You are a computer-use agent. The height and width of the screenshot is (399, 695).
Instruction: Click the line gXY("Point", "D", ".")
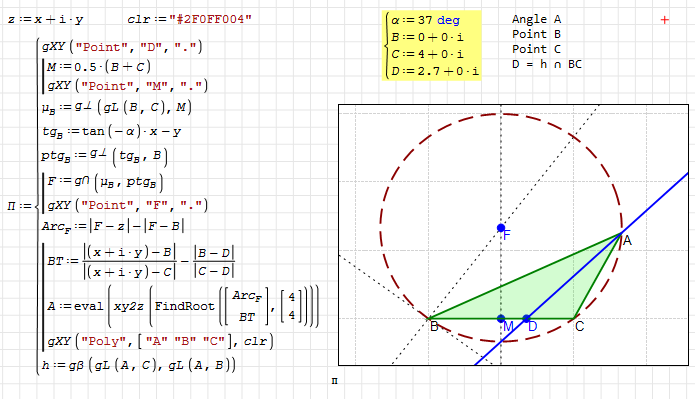[122, 47]
